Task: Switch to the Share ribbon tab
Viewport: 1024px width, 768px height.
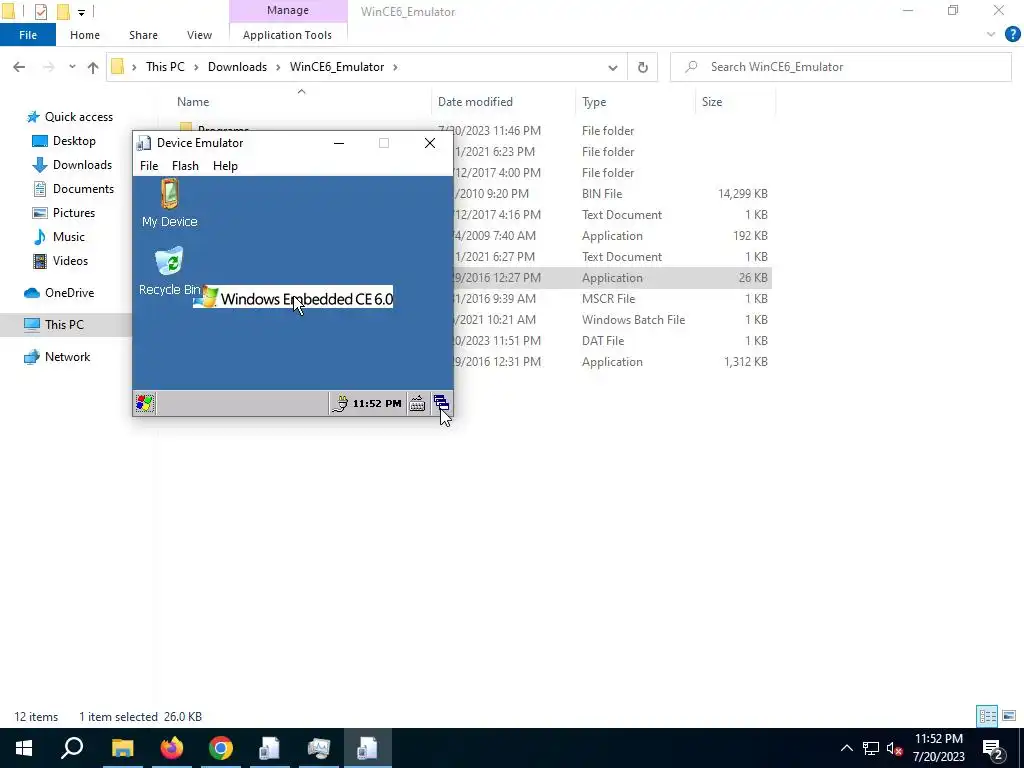Action: (x=143, y=35)
